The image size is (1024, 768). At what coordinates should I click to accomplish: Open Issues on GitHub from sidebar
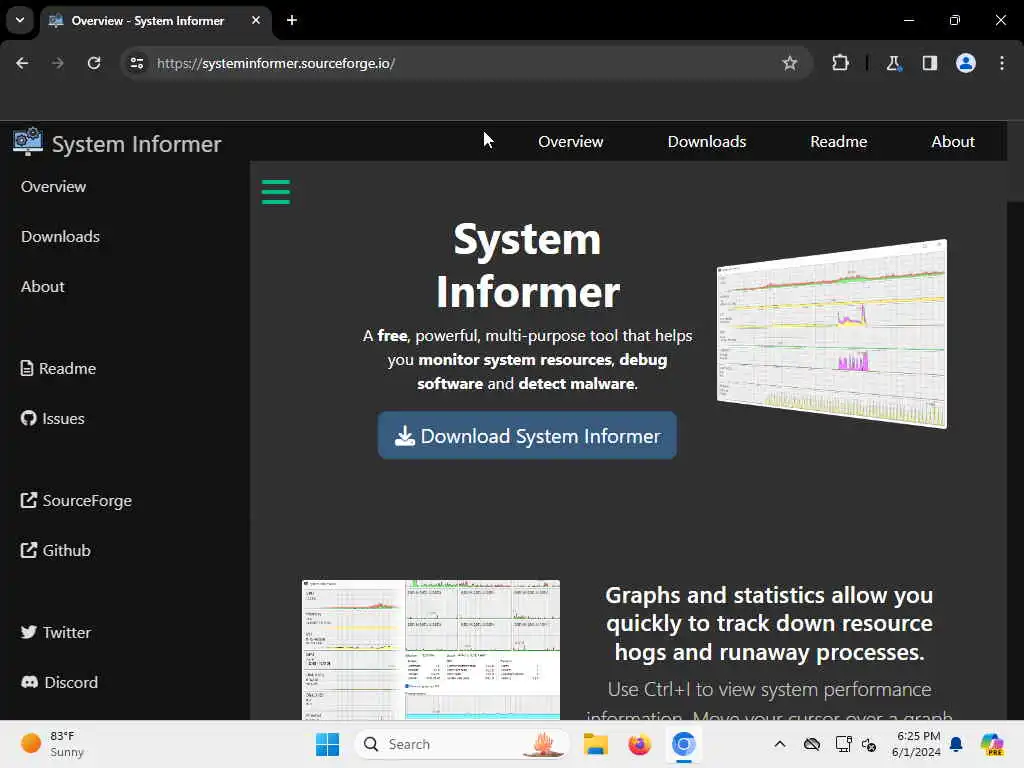point(52,419)
